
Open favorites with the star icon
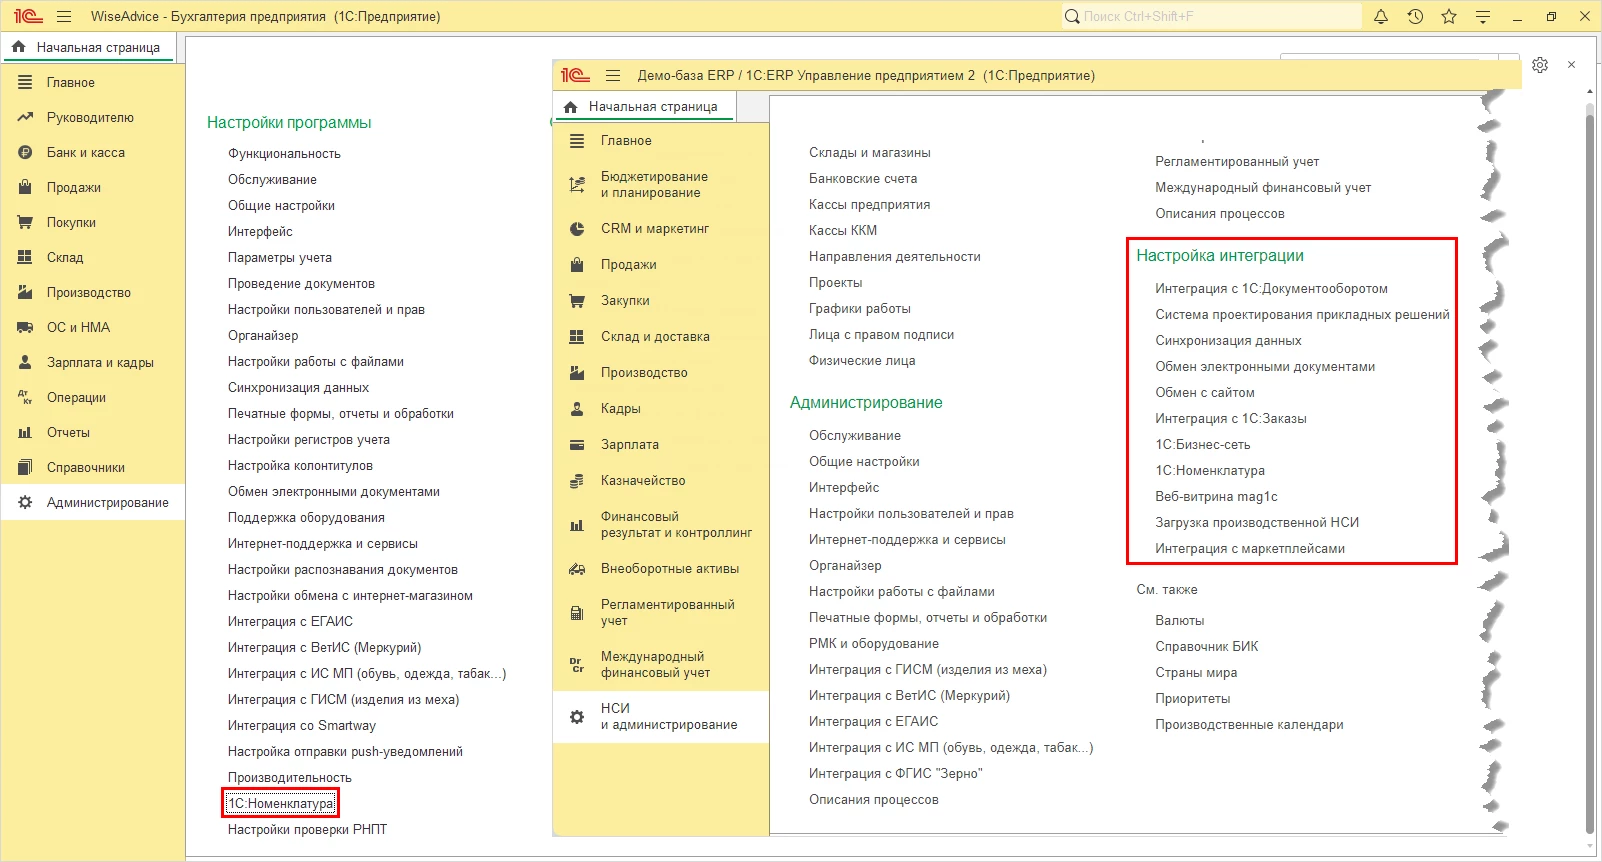click(1449, 16)
